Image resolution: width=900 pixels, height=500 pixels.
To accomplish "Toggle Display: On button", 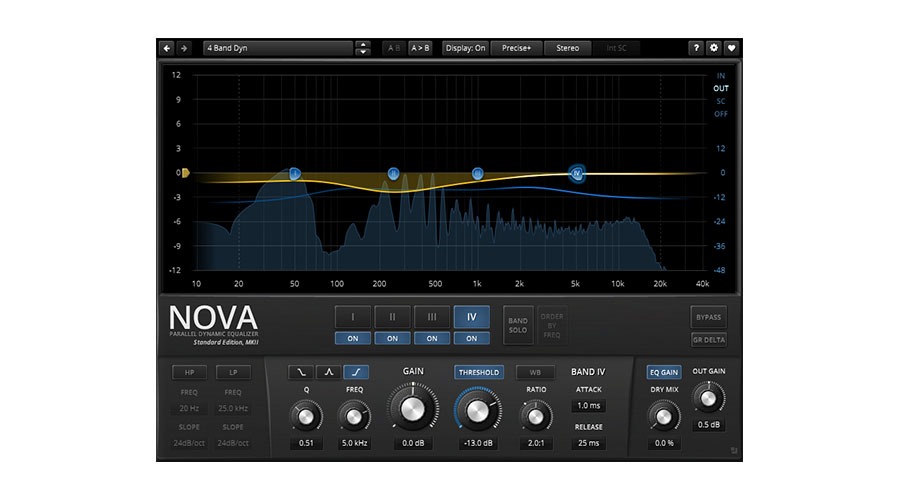I will point(465,48).
